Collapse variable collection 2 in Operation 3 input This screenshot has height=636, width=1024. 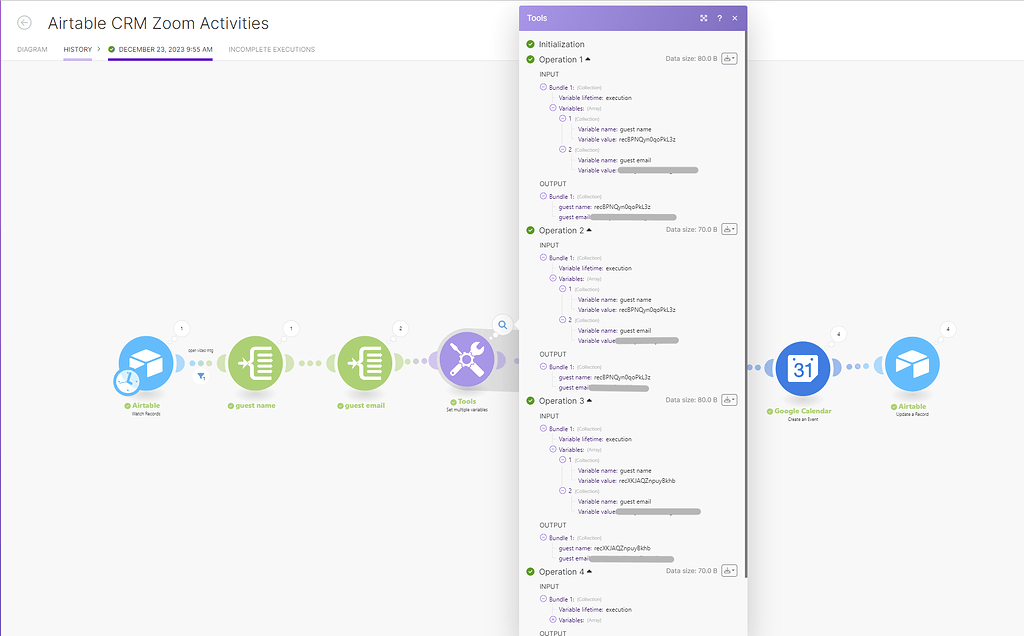coord(562,490)
